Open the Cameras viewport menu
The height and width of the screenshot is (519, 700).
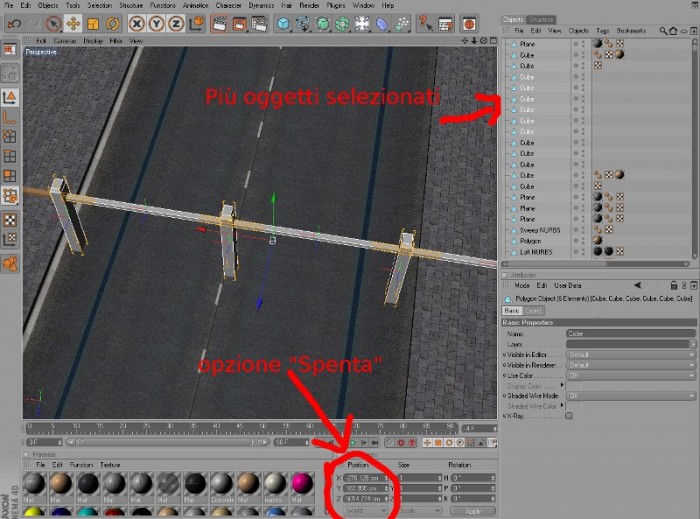(x=65, y=41)
